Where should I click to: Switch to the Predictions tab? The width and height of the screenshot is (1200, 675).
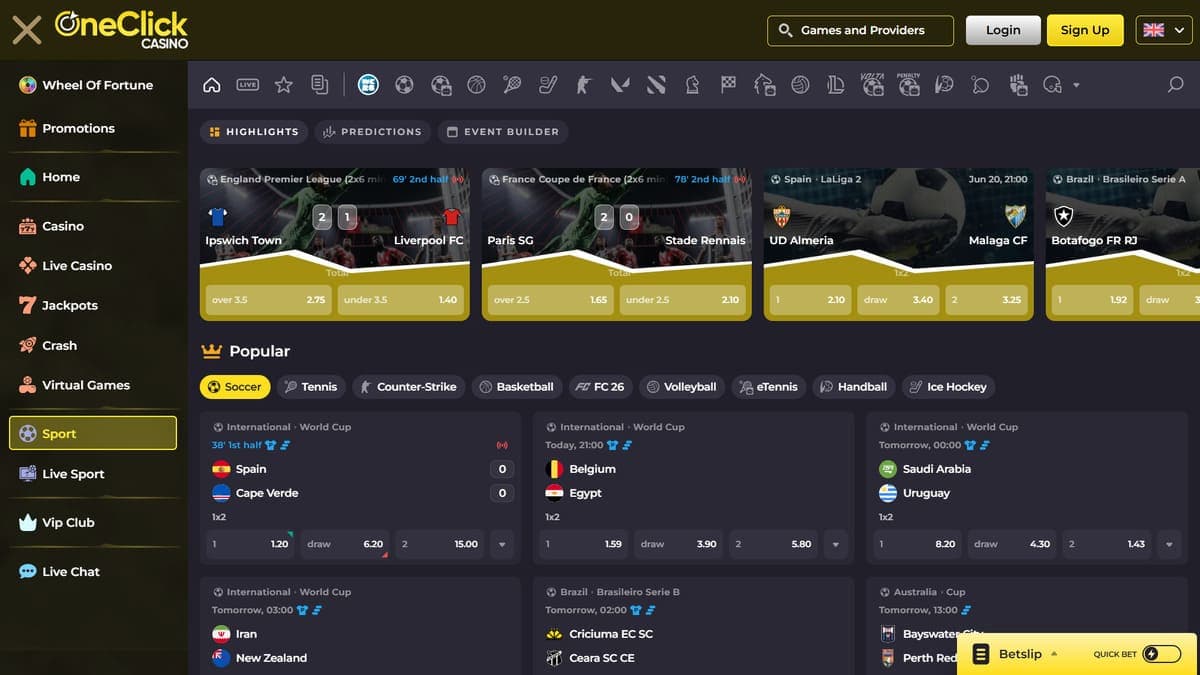pos(373,131)
